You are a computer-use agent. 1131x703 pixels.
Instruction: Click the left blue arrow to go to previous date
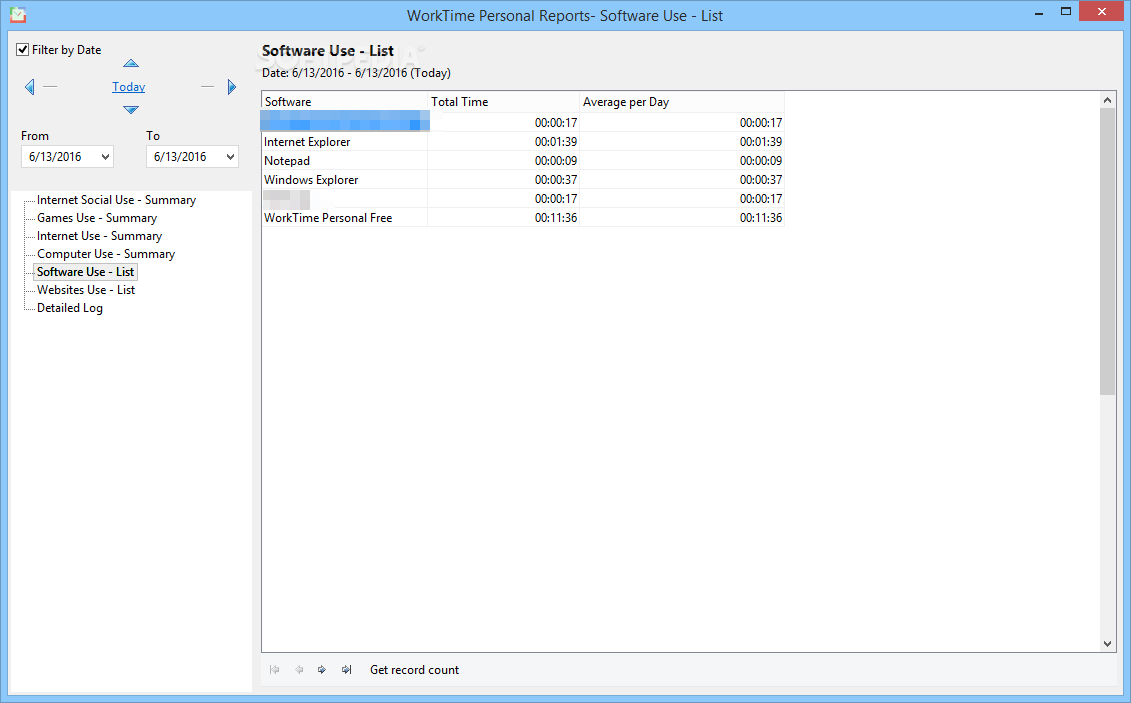pyautogui.click(x=30, y=87)
